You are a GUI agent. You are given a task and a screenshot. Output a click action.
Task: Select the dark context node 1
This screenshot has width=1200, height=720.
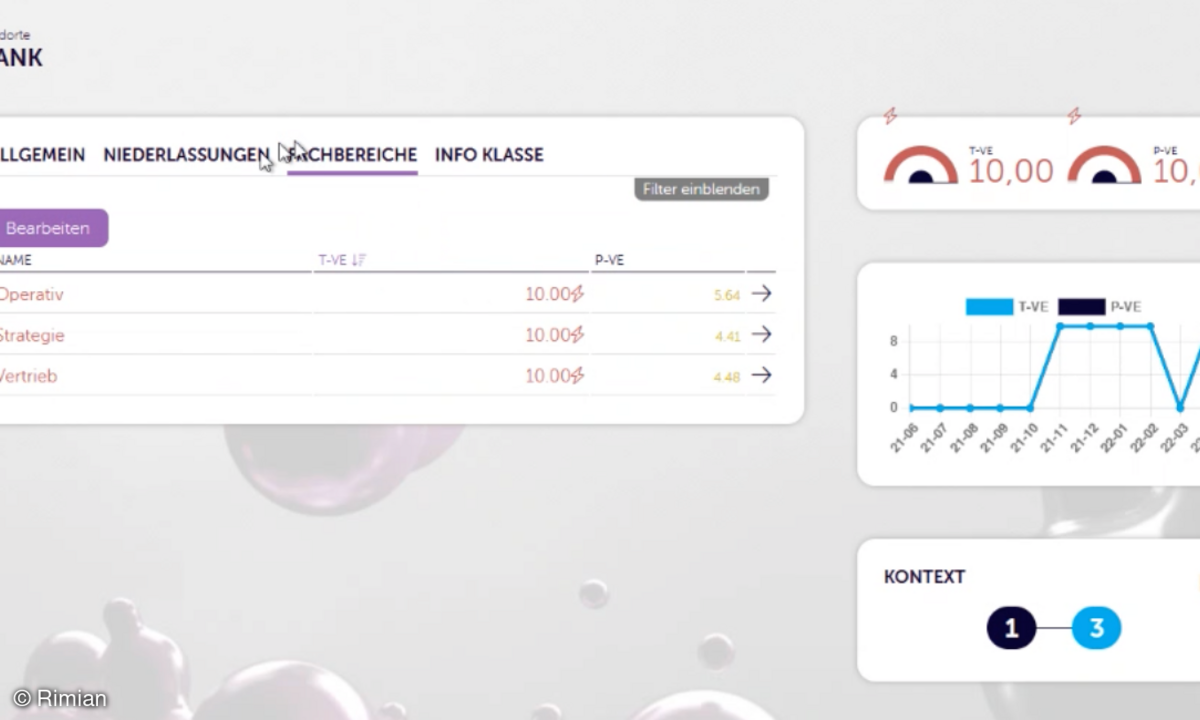pyautogui.click(x=1011, y=629)
